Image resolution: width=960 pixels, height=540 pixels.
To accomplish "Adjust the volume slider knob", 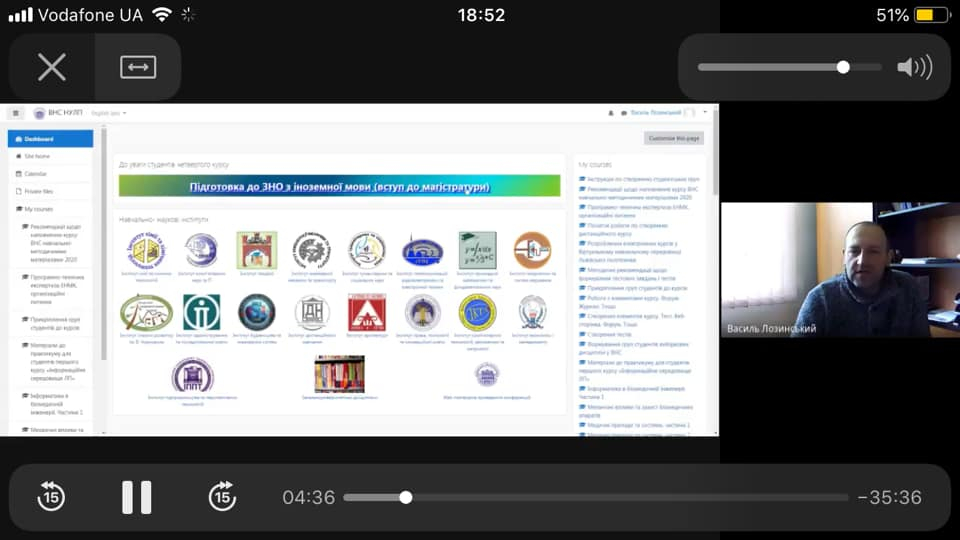I will tap(843, 67).
